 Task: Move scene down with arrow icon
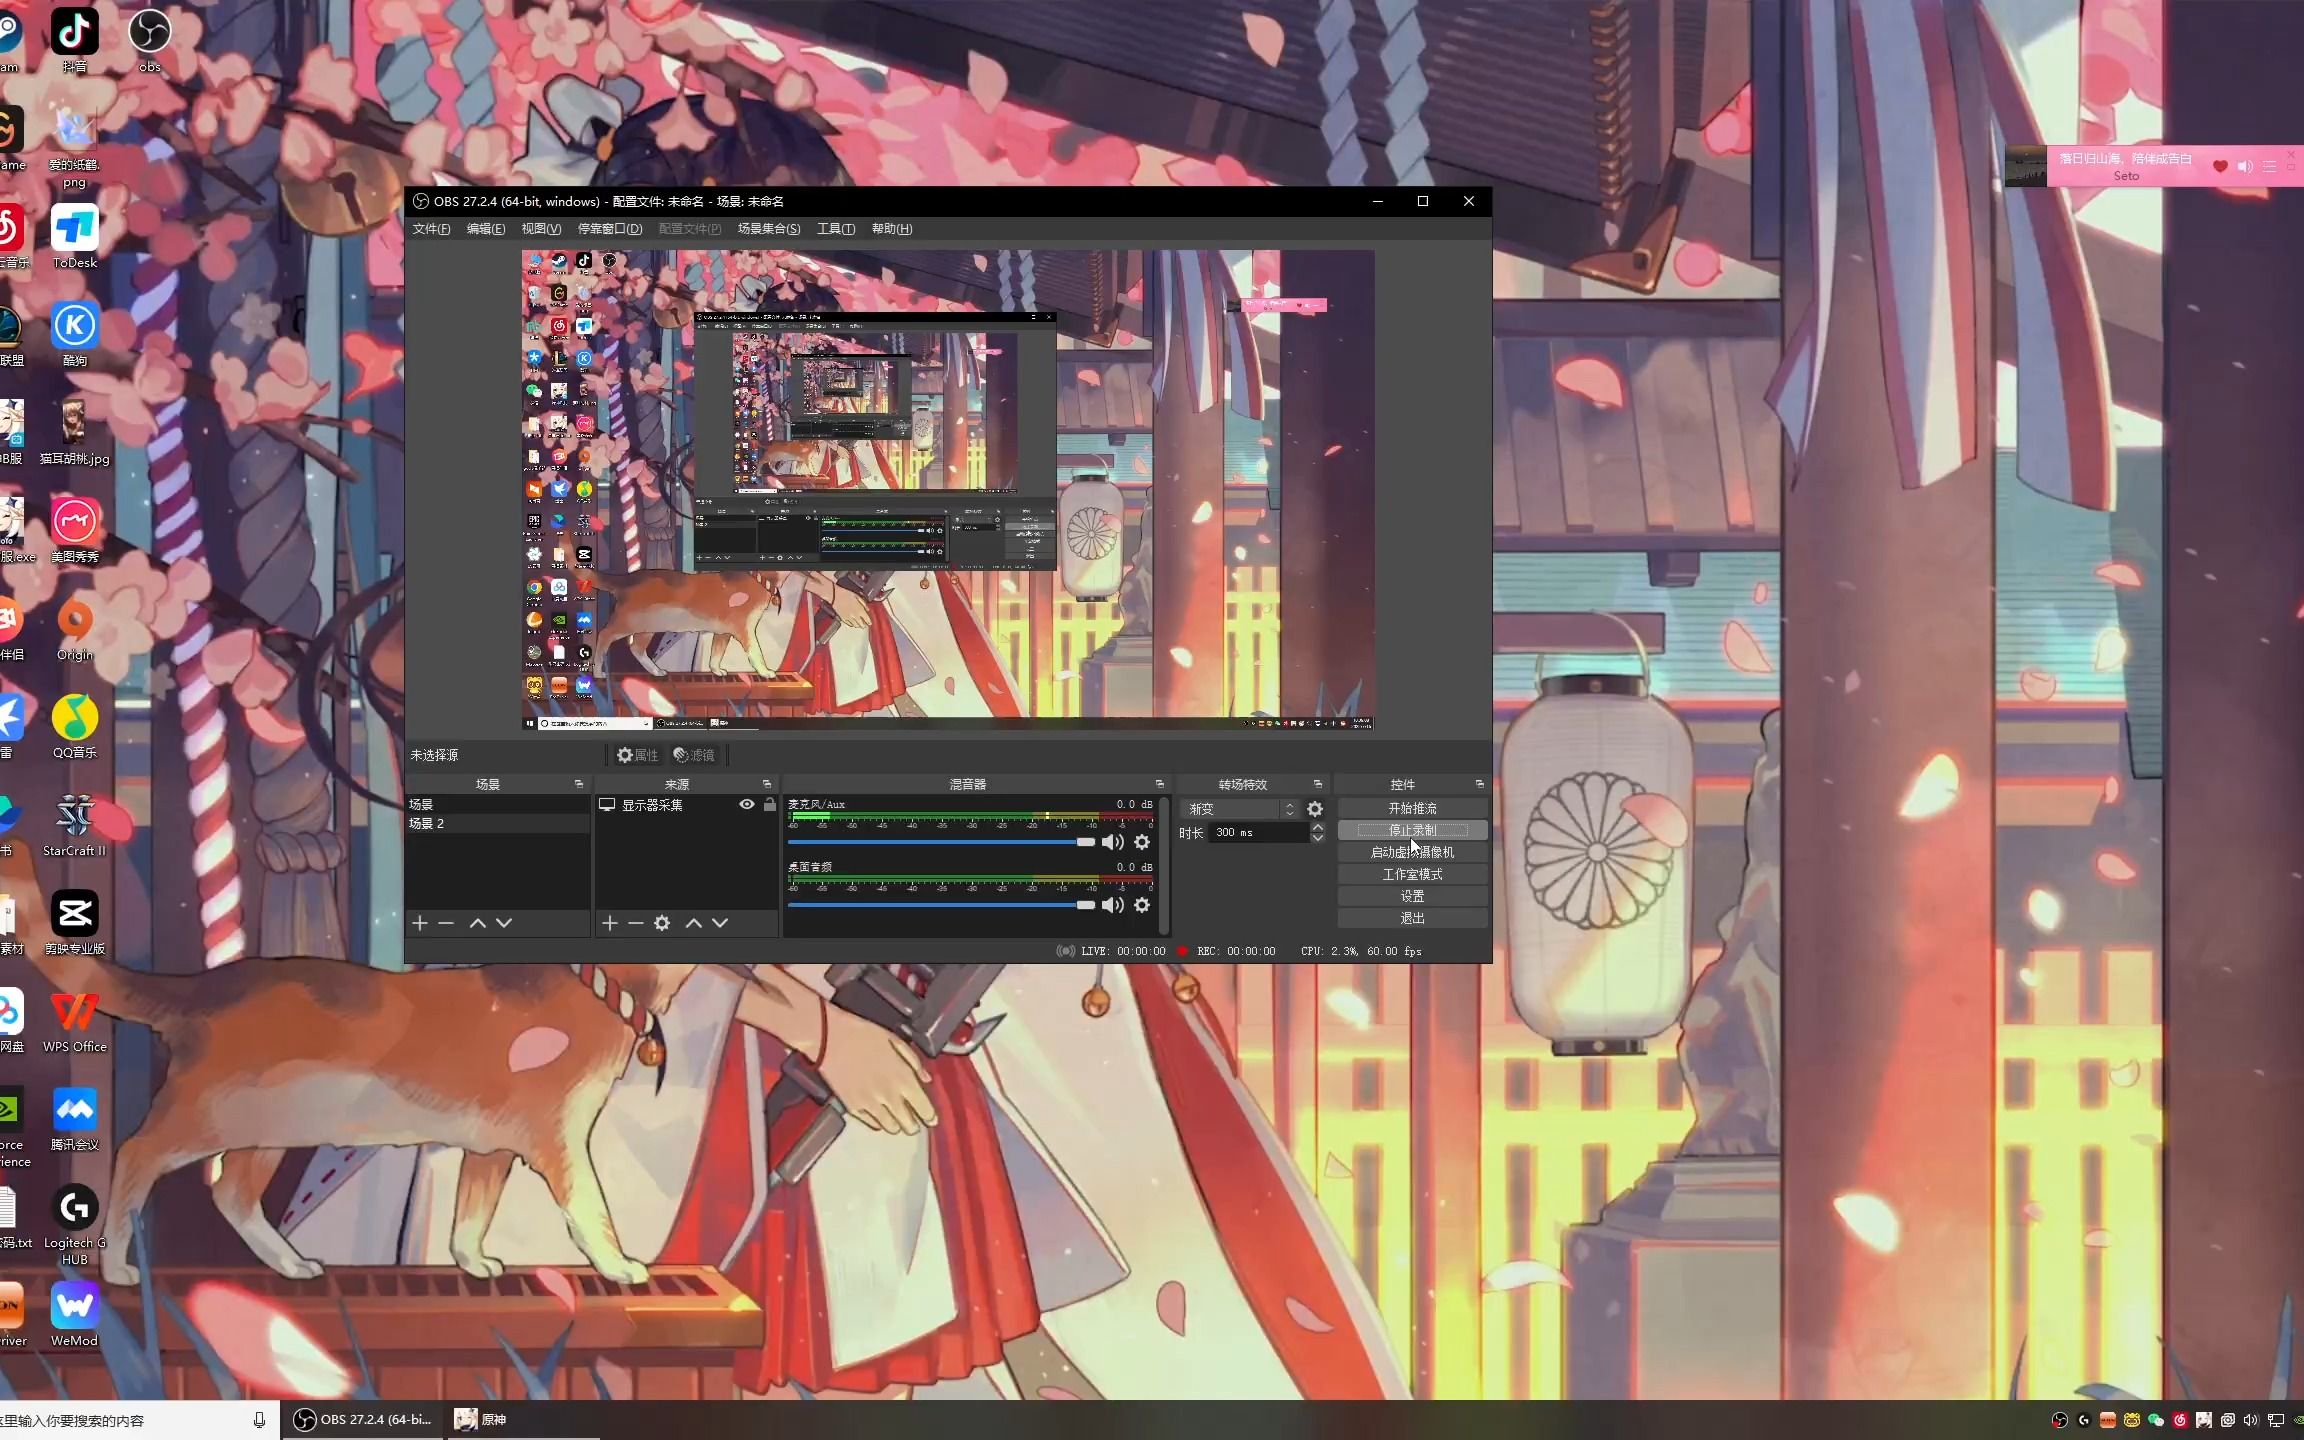pyautogui.click(x=504, y=923)
